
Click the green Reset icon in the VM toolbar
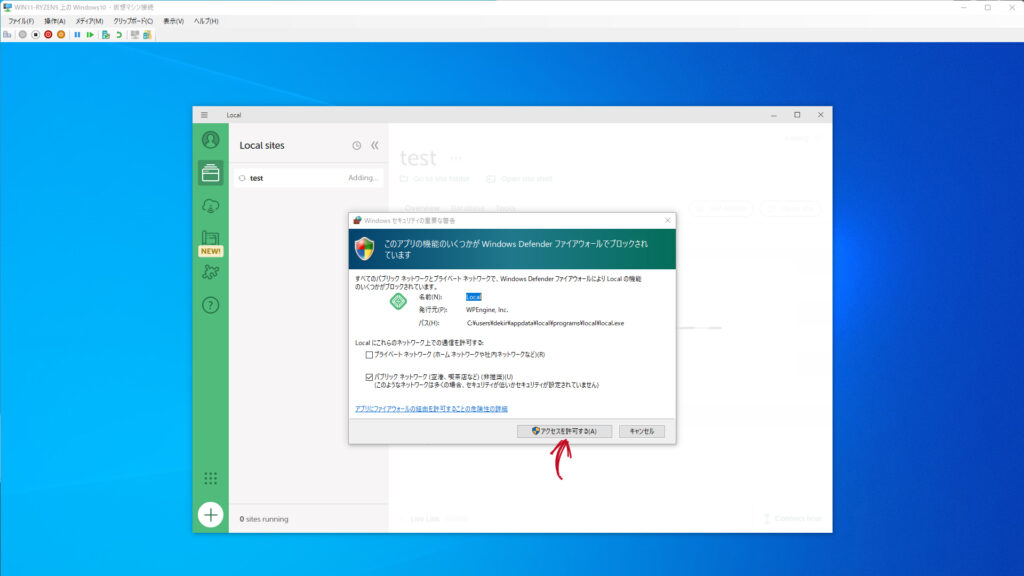point(90,35)
